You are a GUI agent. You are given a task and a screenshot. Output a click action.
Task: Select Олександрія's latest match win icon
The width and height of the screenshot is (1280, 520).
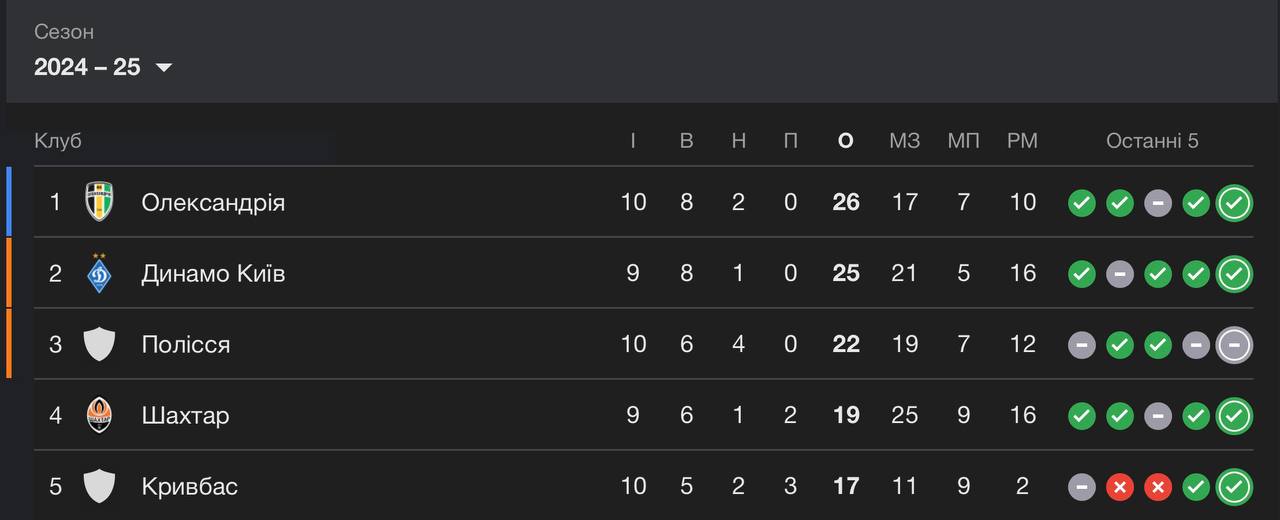(1234, 203)
